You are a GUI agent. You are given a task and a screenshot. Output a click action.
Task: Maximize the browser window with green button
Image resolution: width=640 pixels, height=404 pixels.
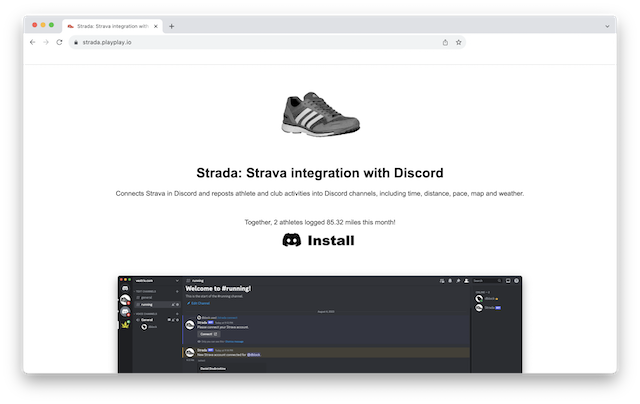pyautogui.click(x=51, y=25)
